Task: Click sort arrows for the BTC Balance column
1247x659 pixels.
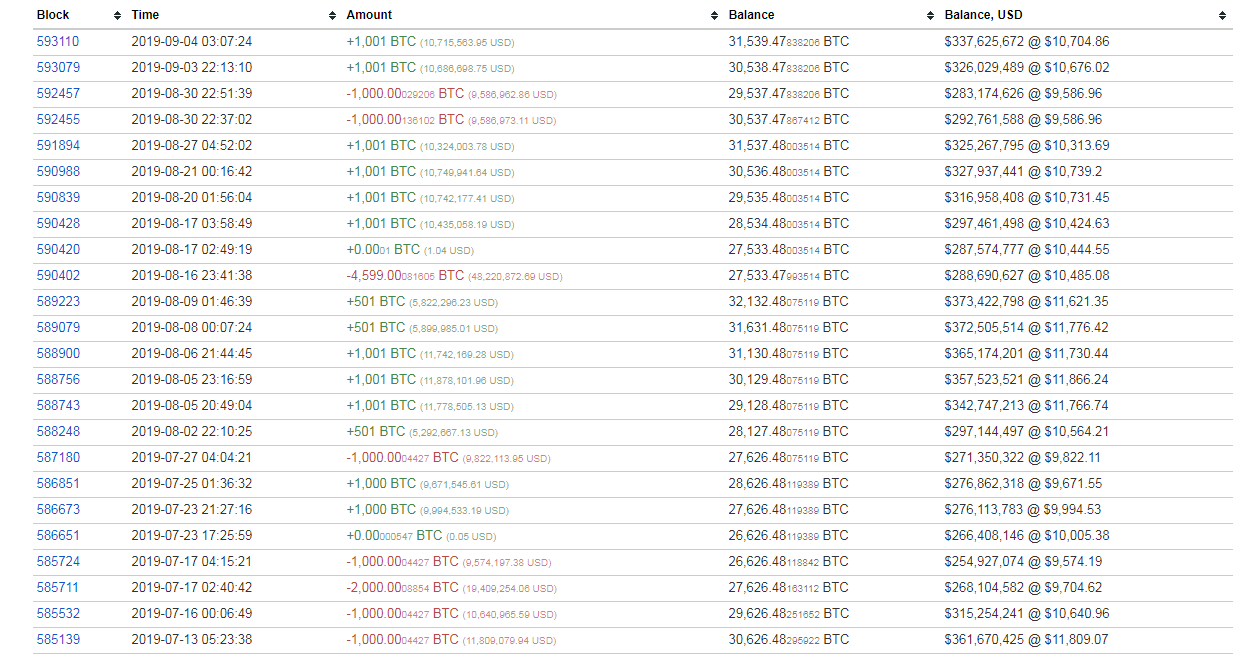Action: [931, 16]
